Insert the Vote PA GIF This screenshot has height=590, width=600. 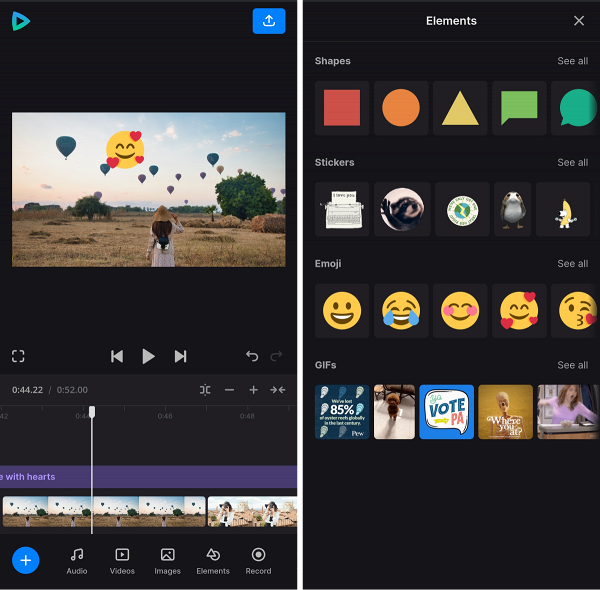click(x=447, y=412)
